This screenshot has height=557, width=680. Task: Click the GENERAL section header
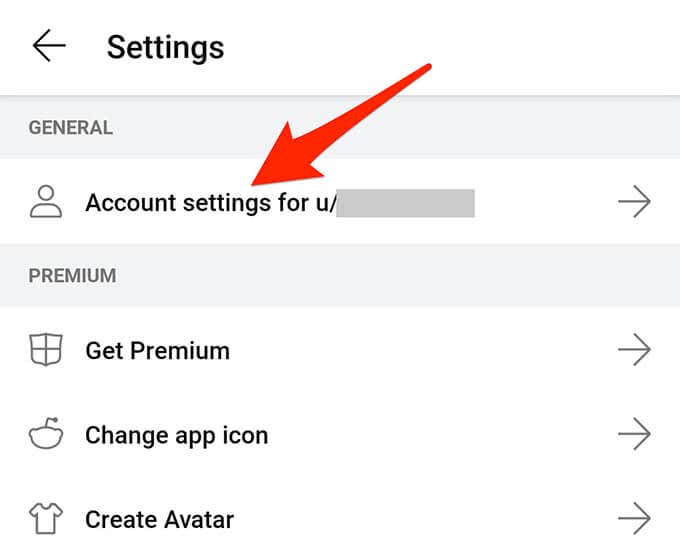click(x=70, y=128)
